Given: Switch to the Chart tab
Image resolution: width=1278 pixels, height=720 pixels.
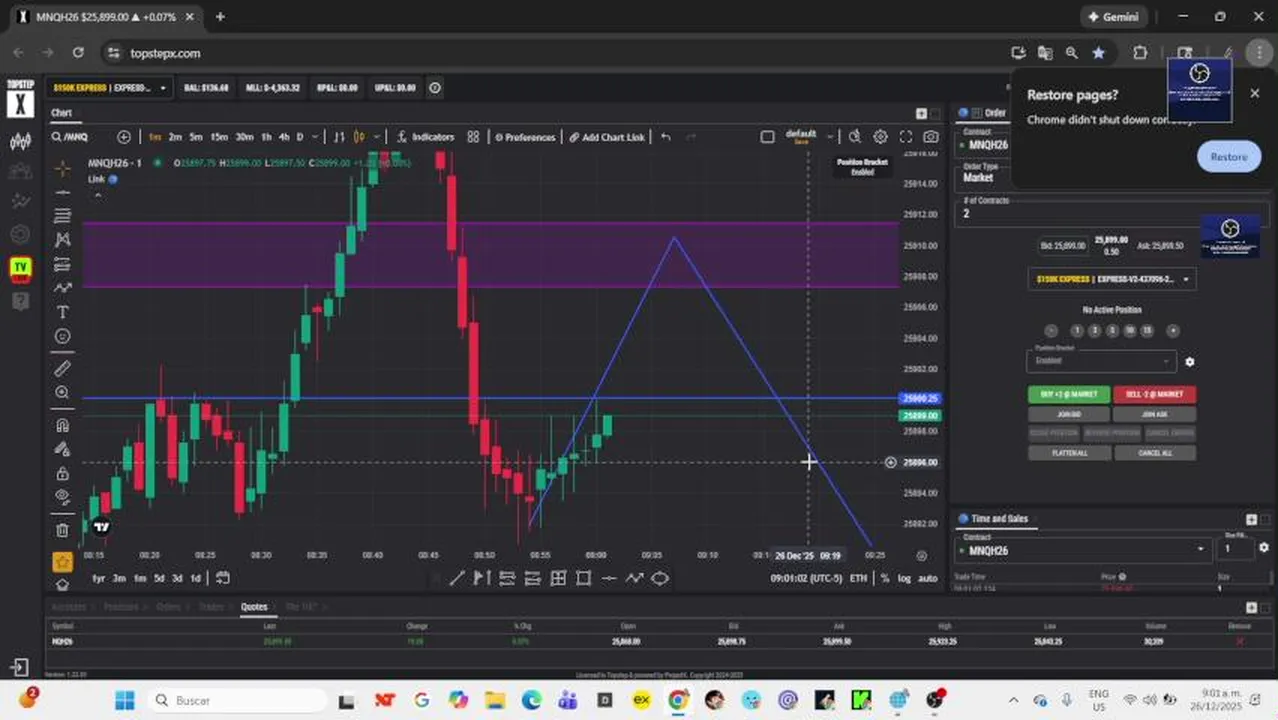Looking at the screenshot, I should tap(62, 113).
